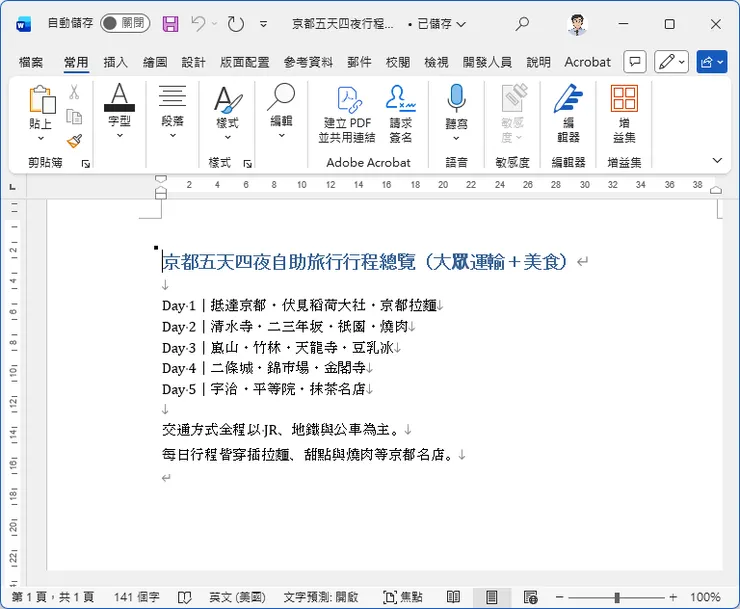Switch to the 校閱 tab

coord(398,62)
